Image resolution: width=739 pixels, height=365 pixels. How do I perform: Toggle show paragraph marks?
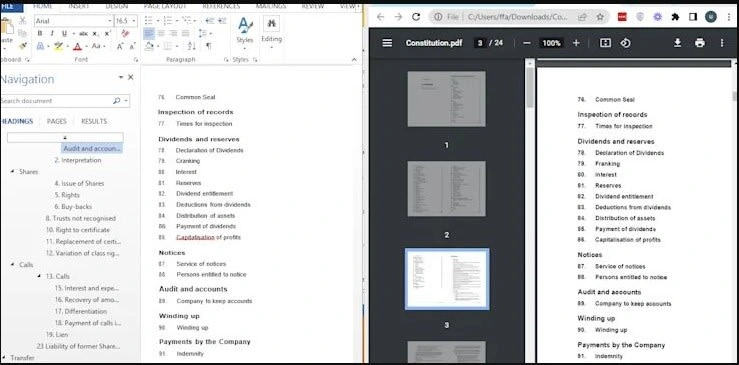[209, 46]
